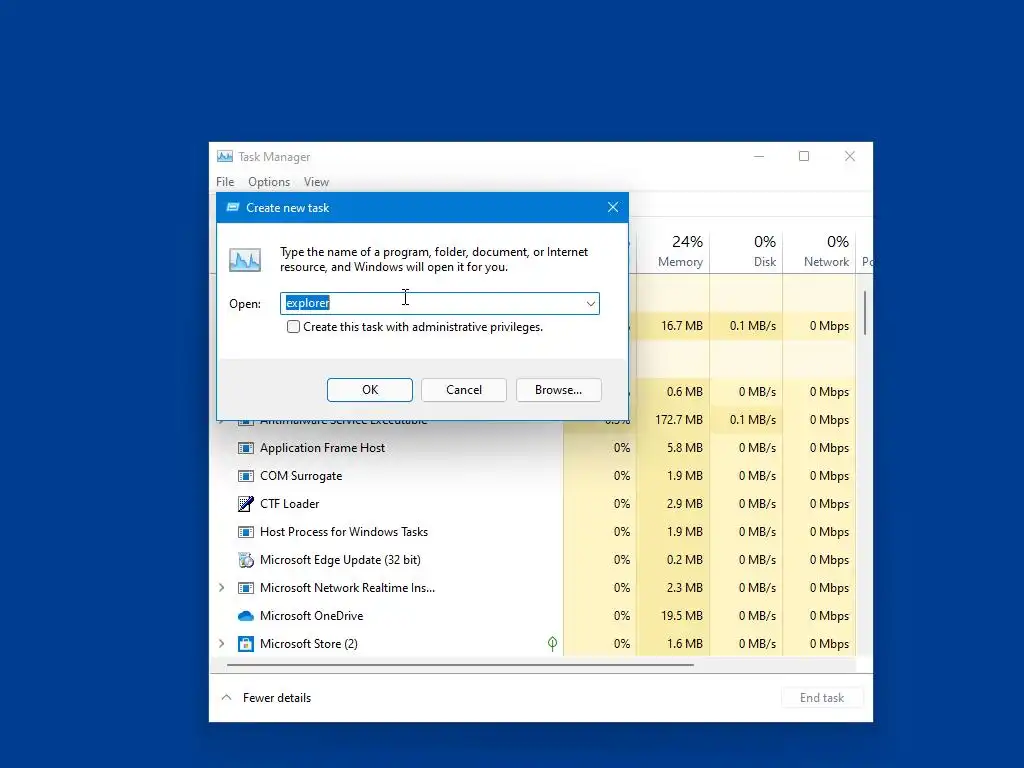Select the CTF Loader pen icon
Viewport: 1024px width, 768px height.
click(246, 504)
